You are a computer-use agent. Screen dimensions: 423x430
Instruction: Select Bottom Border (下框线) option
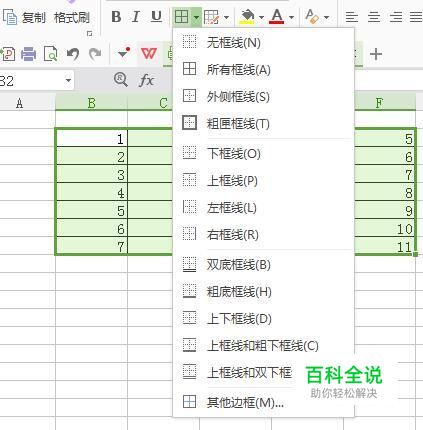[263, 154]
